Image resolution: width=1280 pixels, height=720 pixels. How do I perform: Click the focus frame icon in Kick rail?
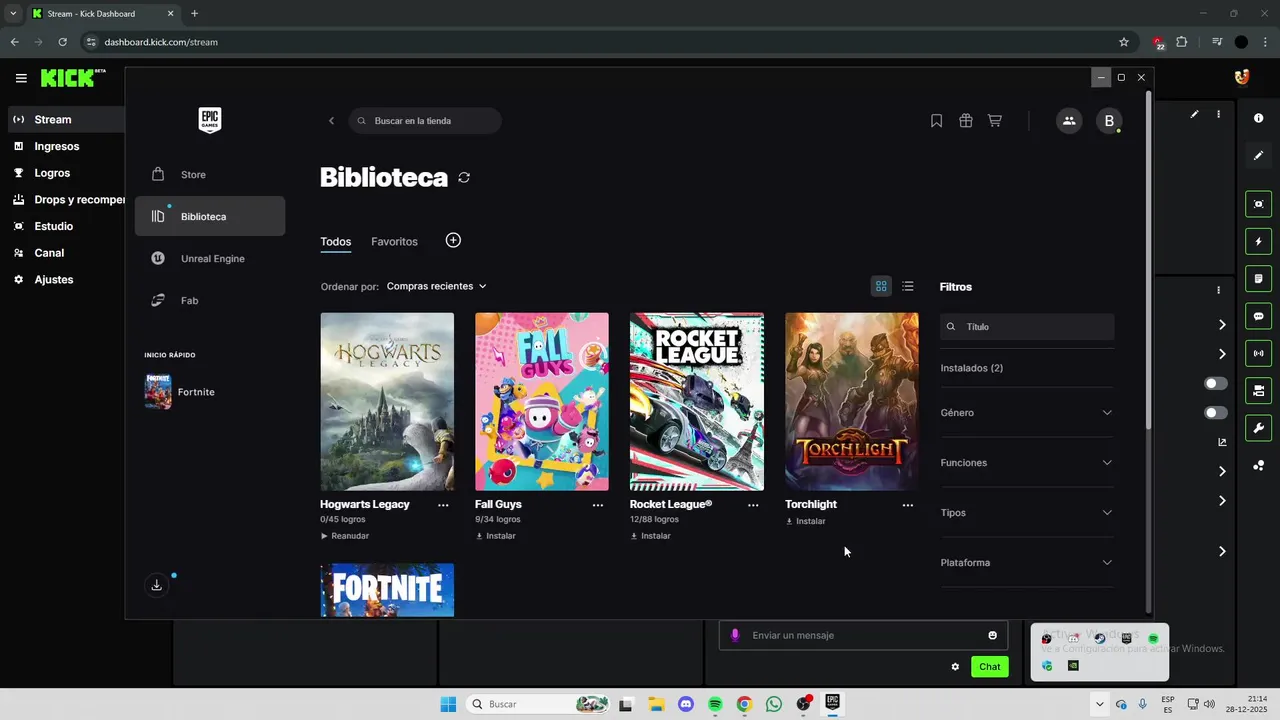(1259, 204)
